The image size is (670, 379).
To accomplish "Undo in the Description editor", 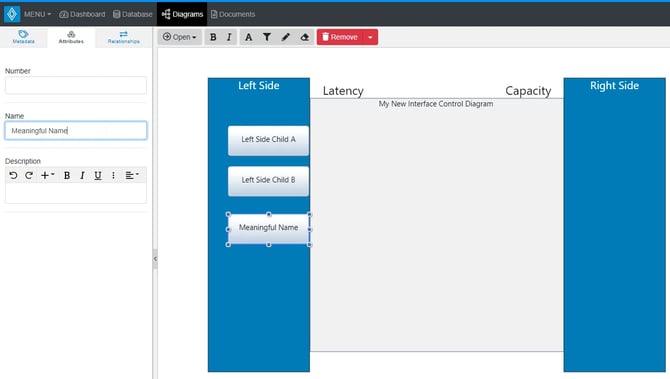I will pos(13,175).
